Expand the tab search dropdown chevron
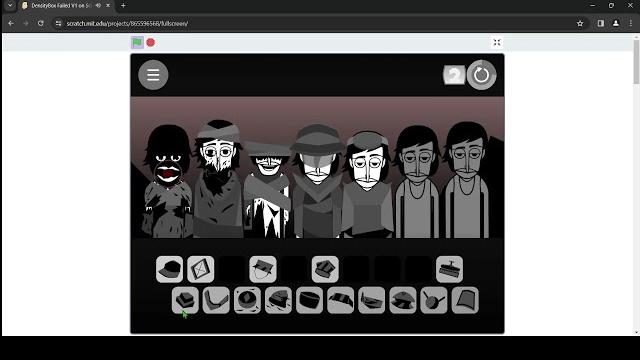This screenshot has width=640, height=360. [x=10, y=6]
